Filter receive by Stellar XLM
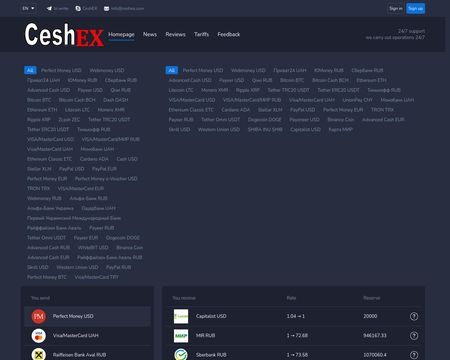This screenshot has height=360, width=450. pos(270,110)
